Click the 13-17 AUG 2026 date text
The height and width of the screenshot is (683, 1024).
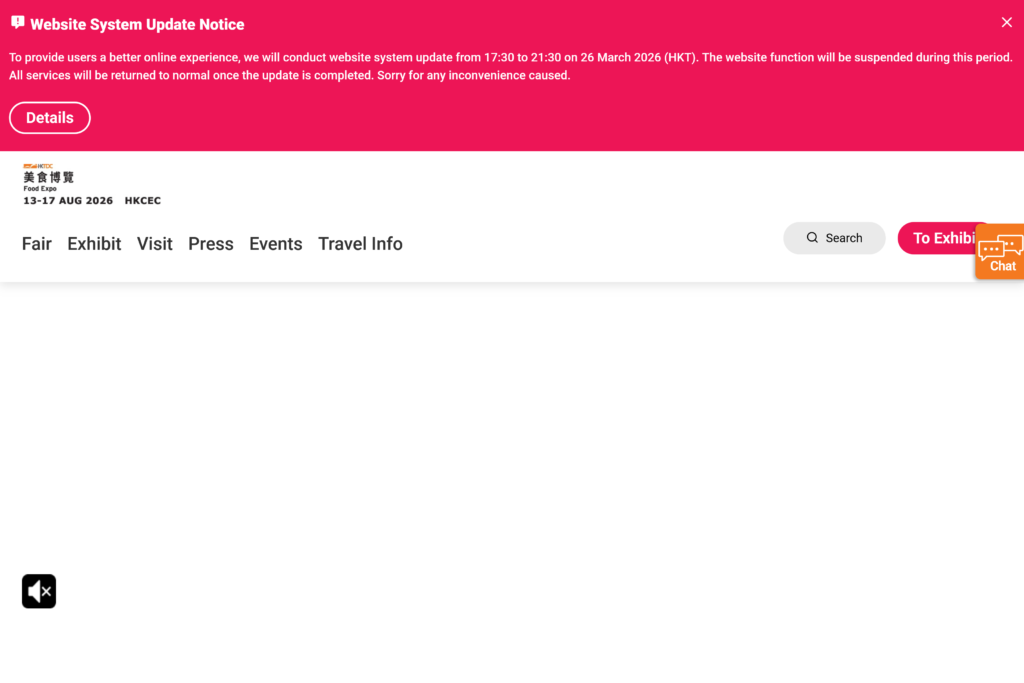(x=68, y=201)
